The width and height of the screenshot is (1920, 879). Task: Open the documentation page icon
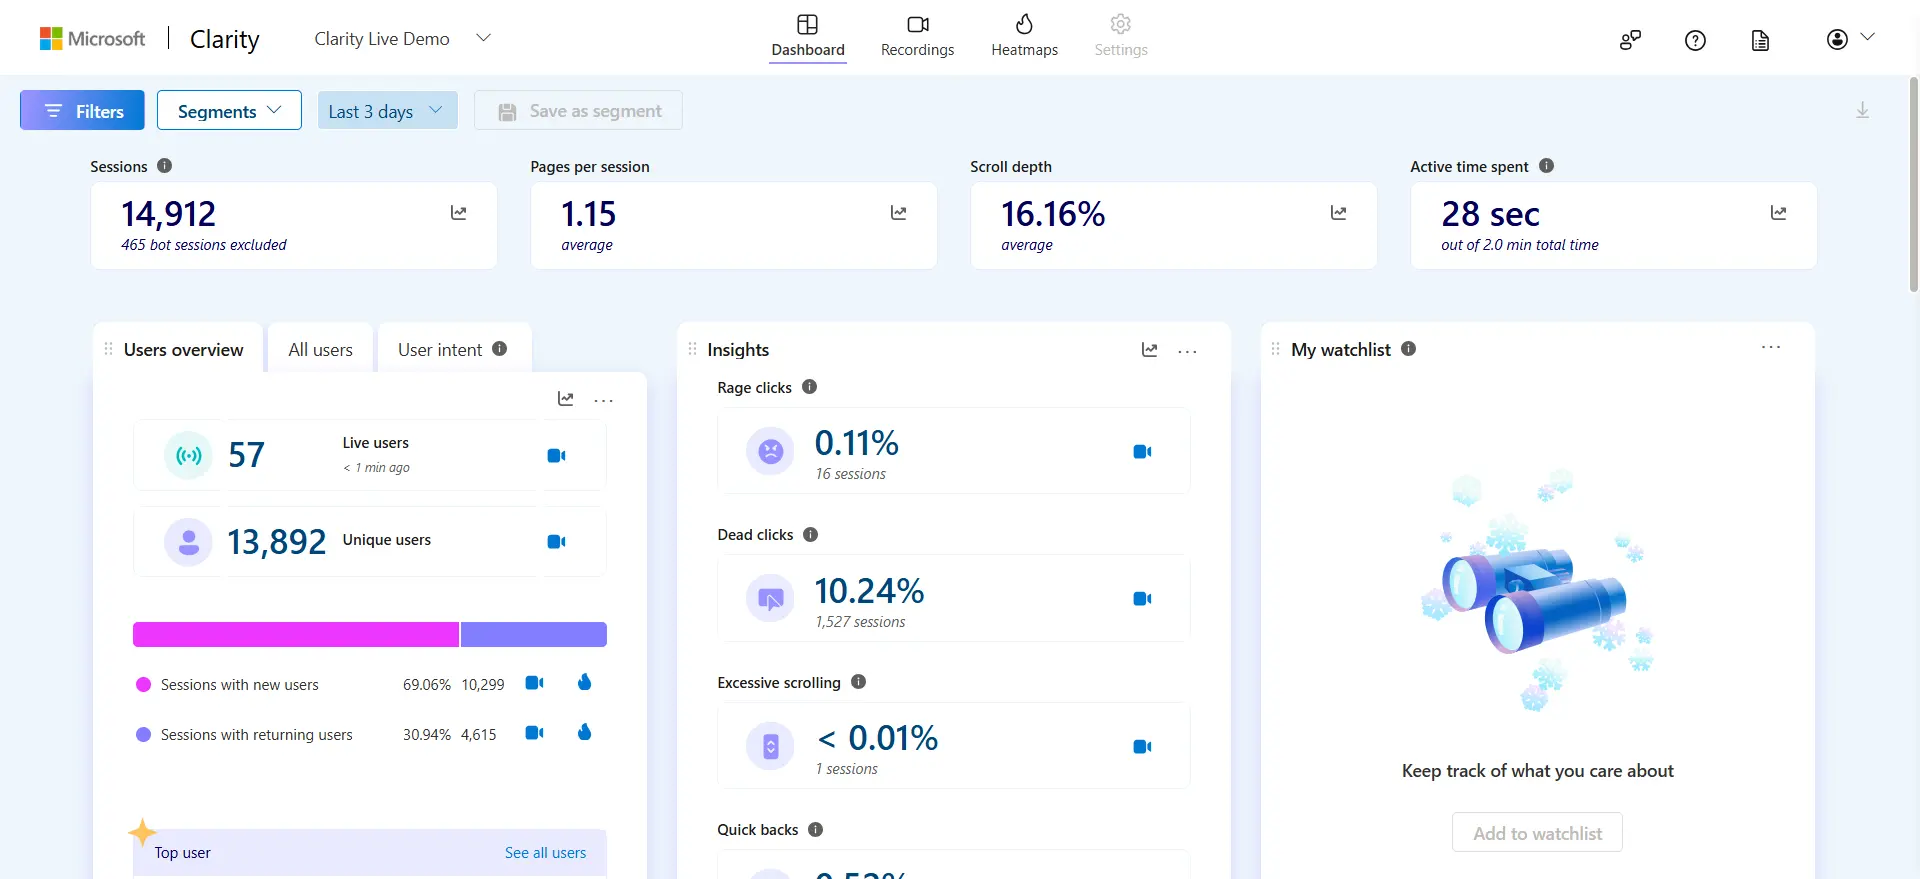[1760, 40]
